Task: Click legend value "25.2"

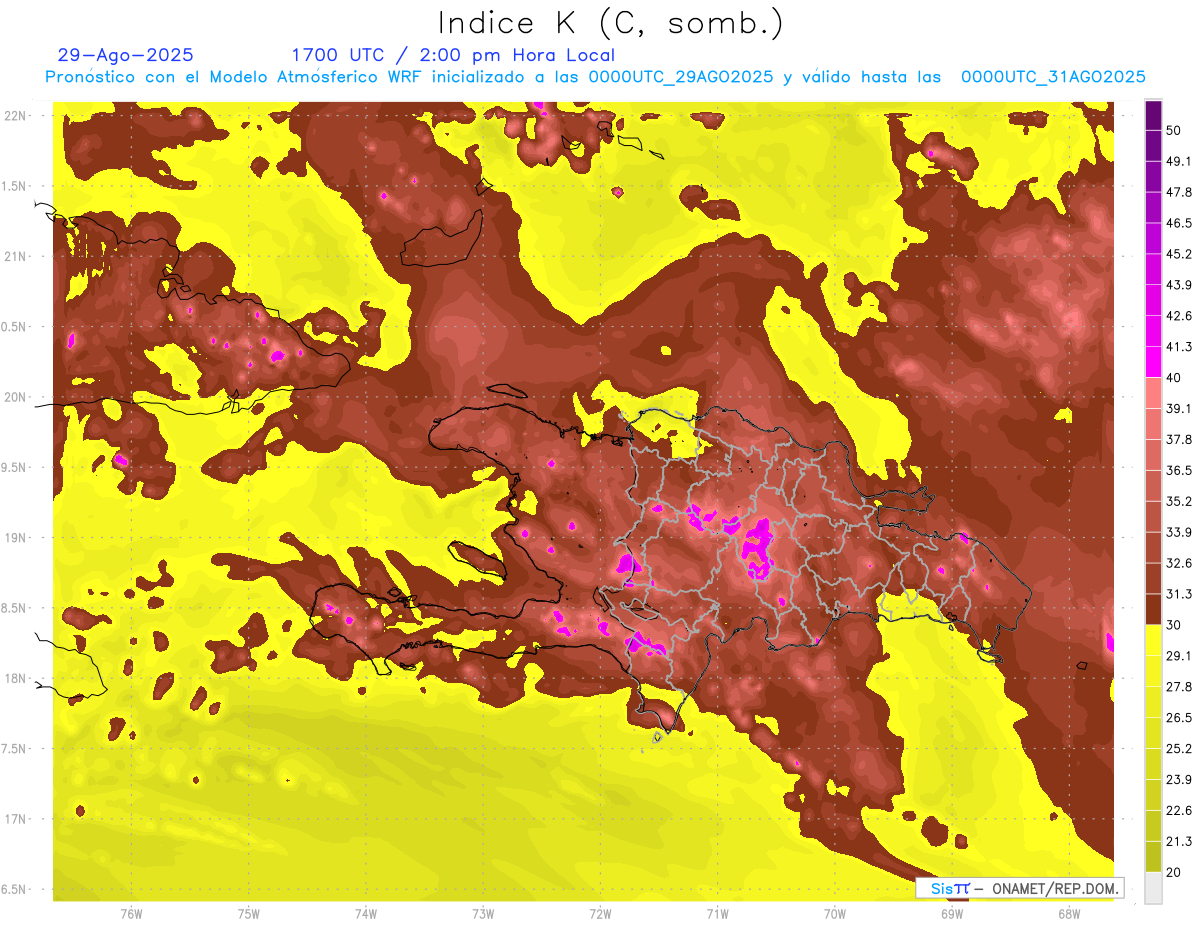Action: pos(1179,748)
